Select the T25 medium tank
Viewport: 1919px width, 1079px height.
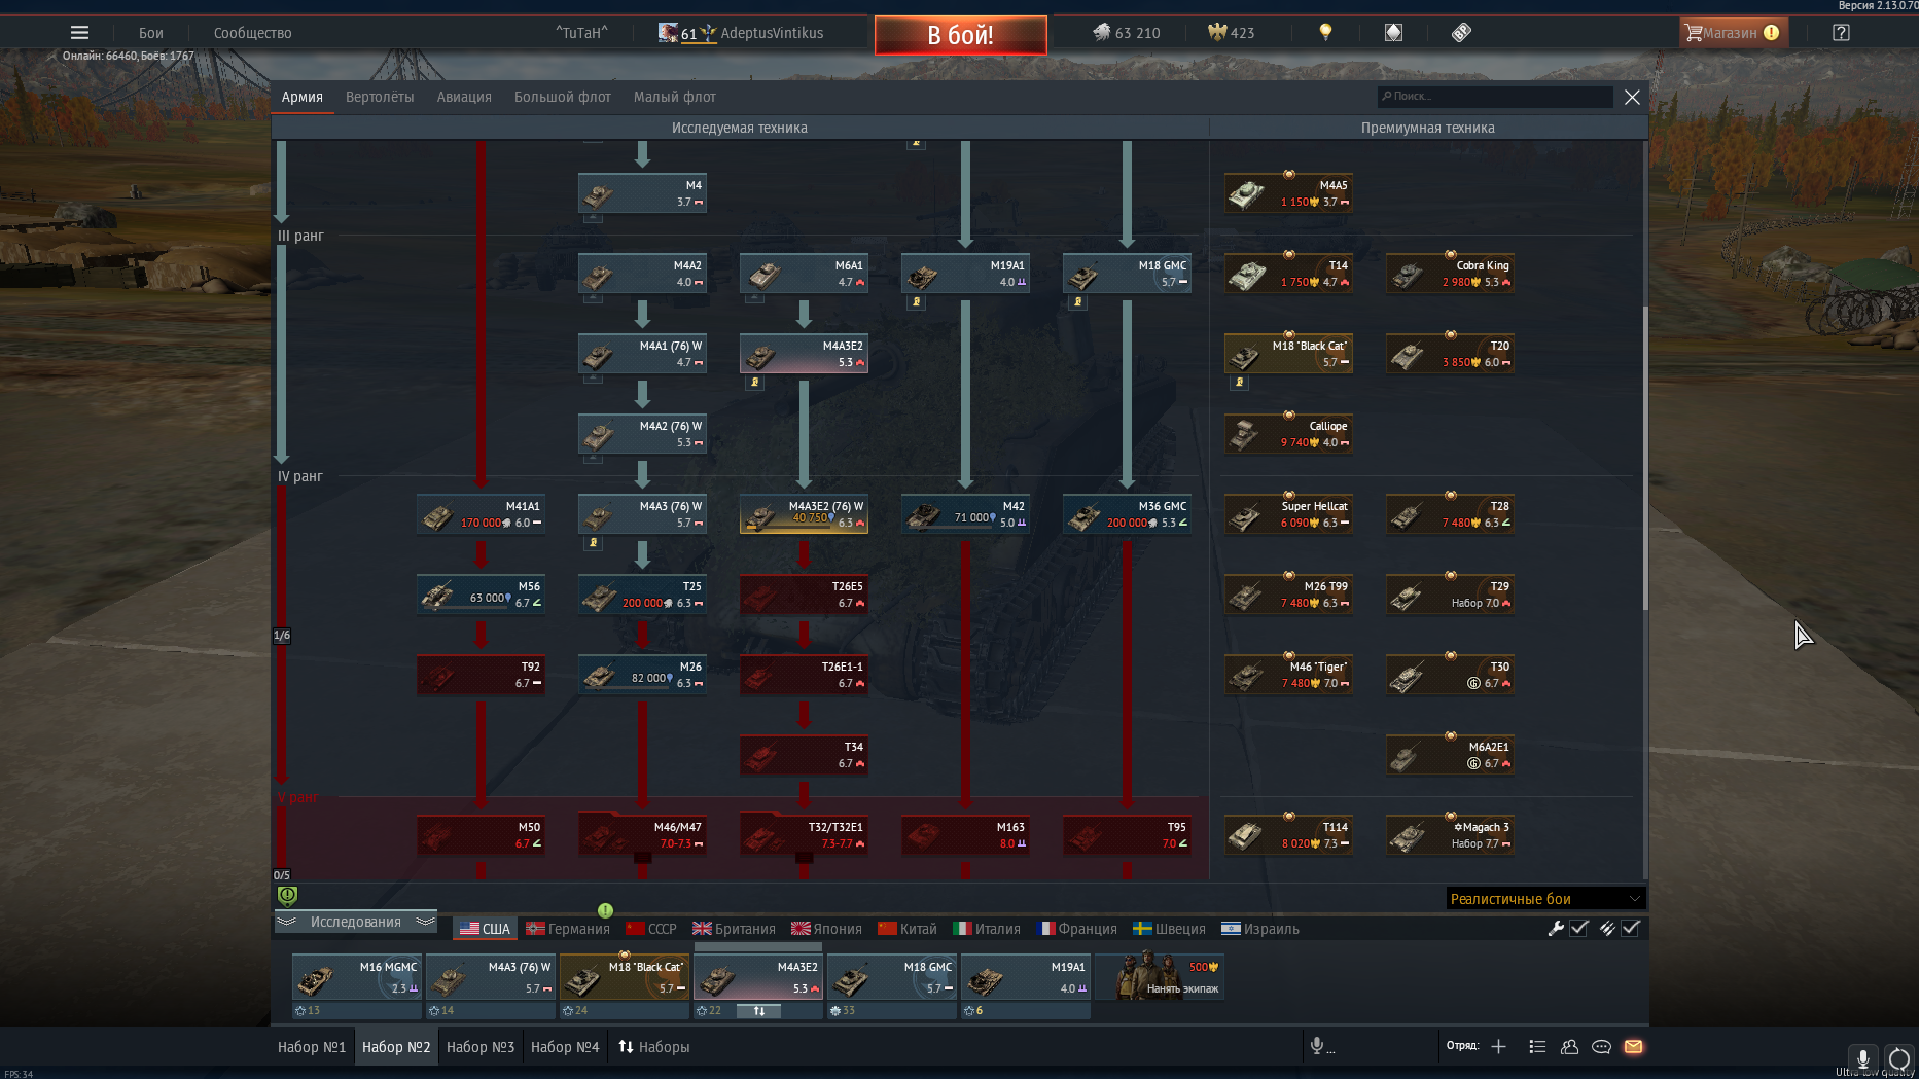642,594
